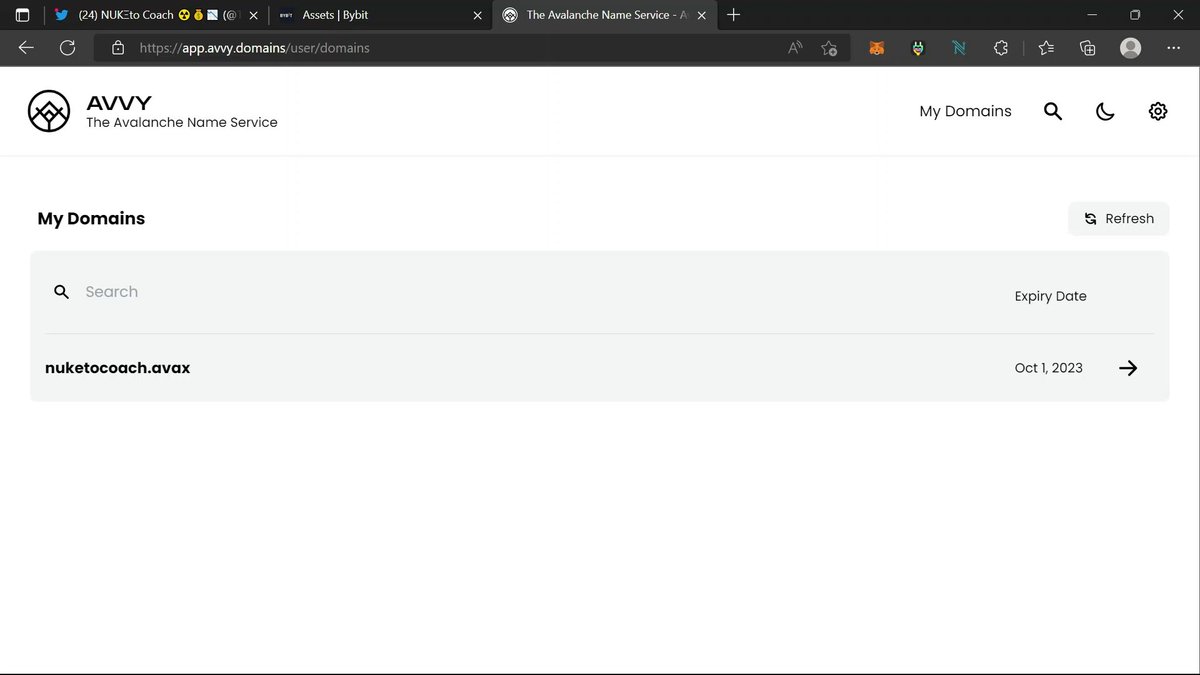Click the Refresh button
The image size is (1200, 675).
tap(1118, 218)
